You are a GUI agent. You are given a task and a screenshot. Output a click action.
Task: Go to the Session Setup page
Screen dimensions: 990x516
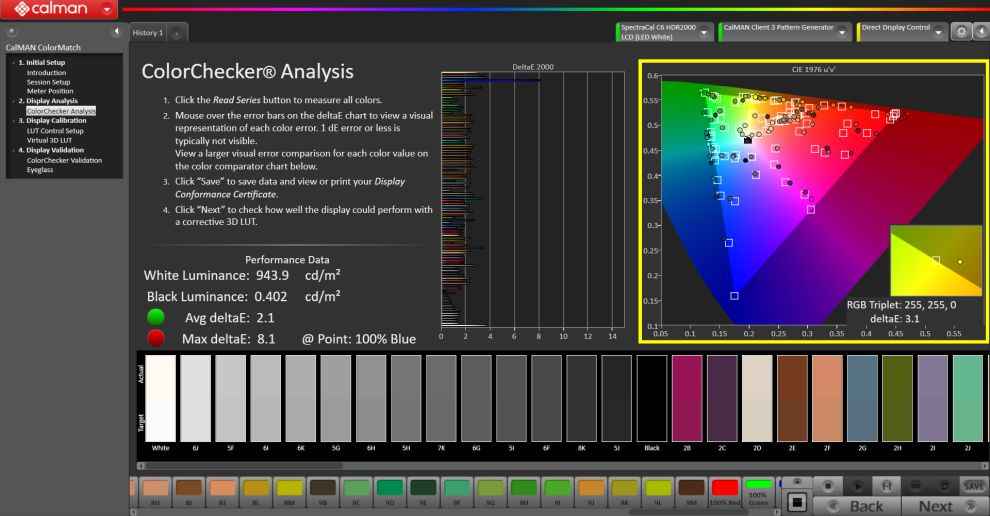(48, 82)
